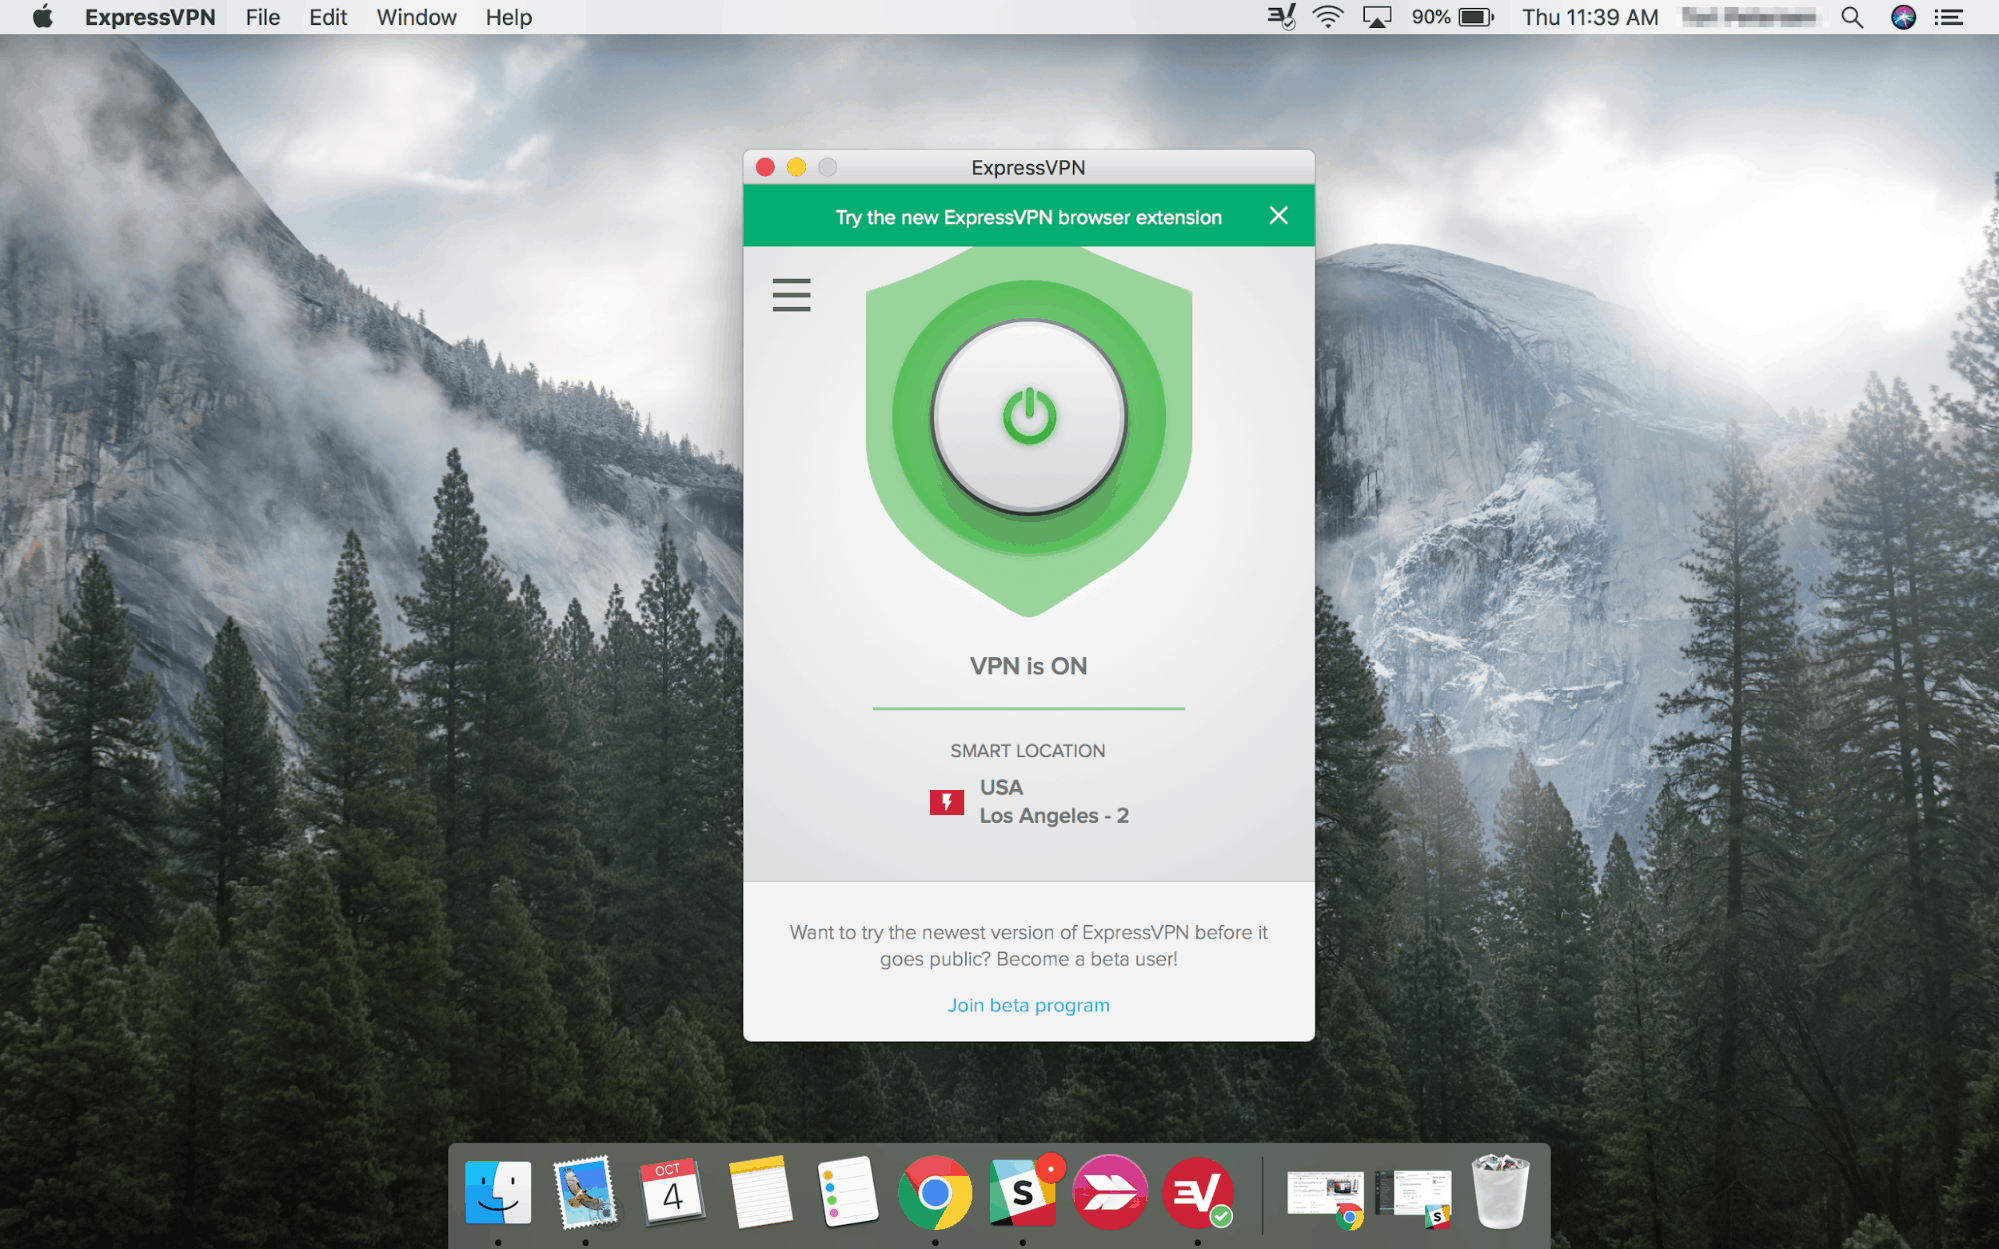Open the Edit menu
This screenshot has height=1249, width=1999.
click(327, 17)
